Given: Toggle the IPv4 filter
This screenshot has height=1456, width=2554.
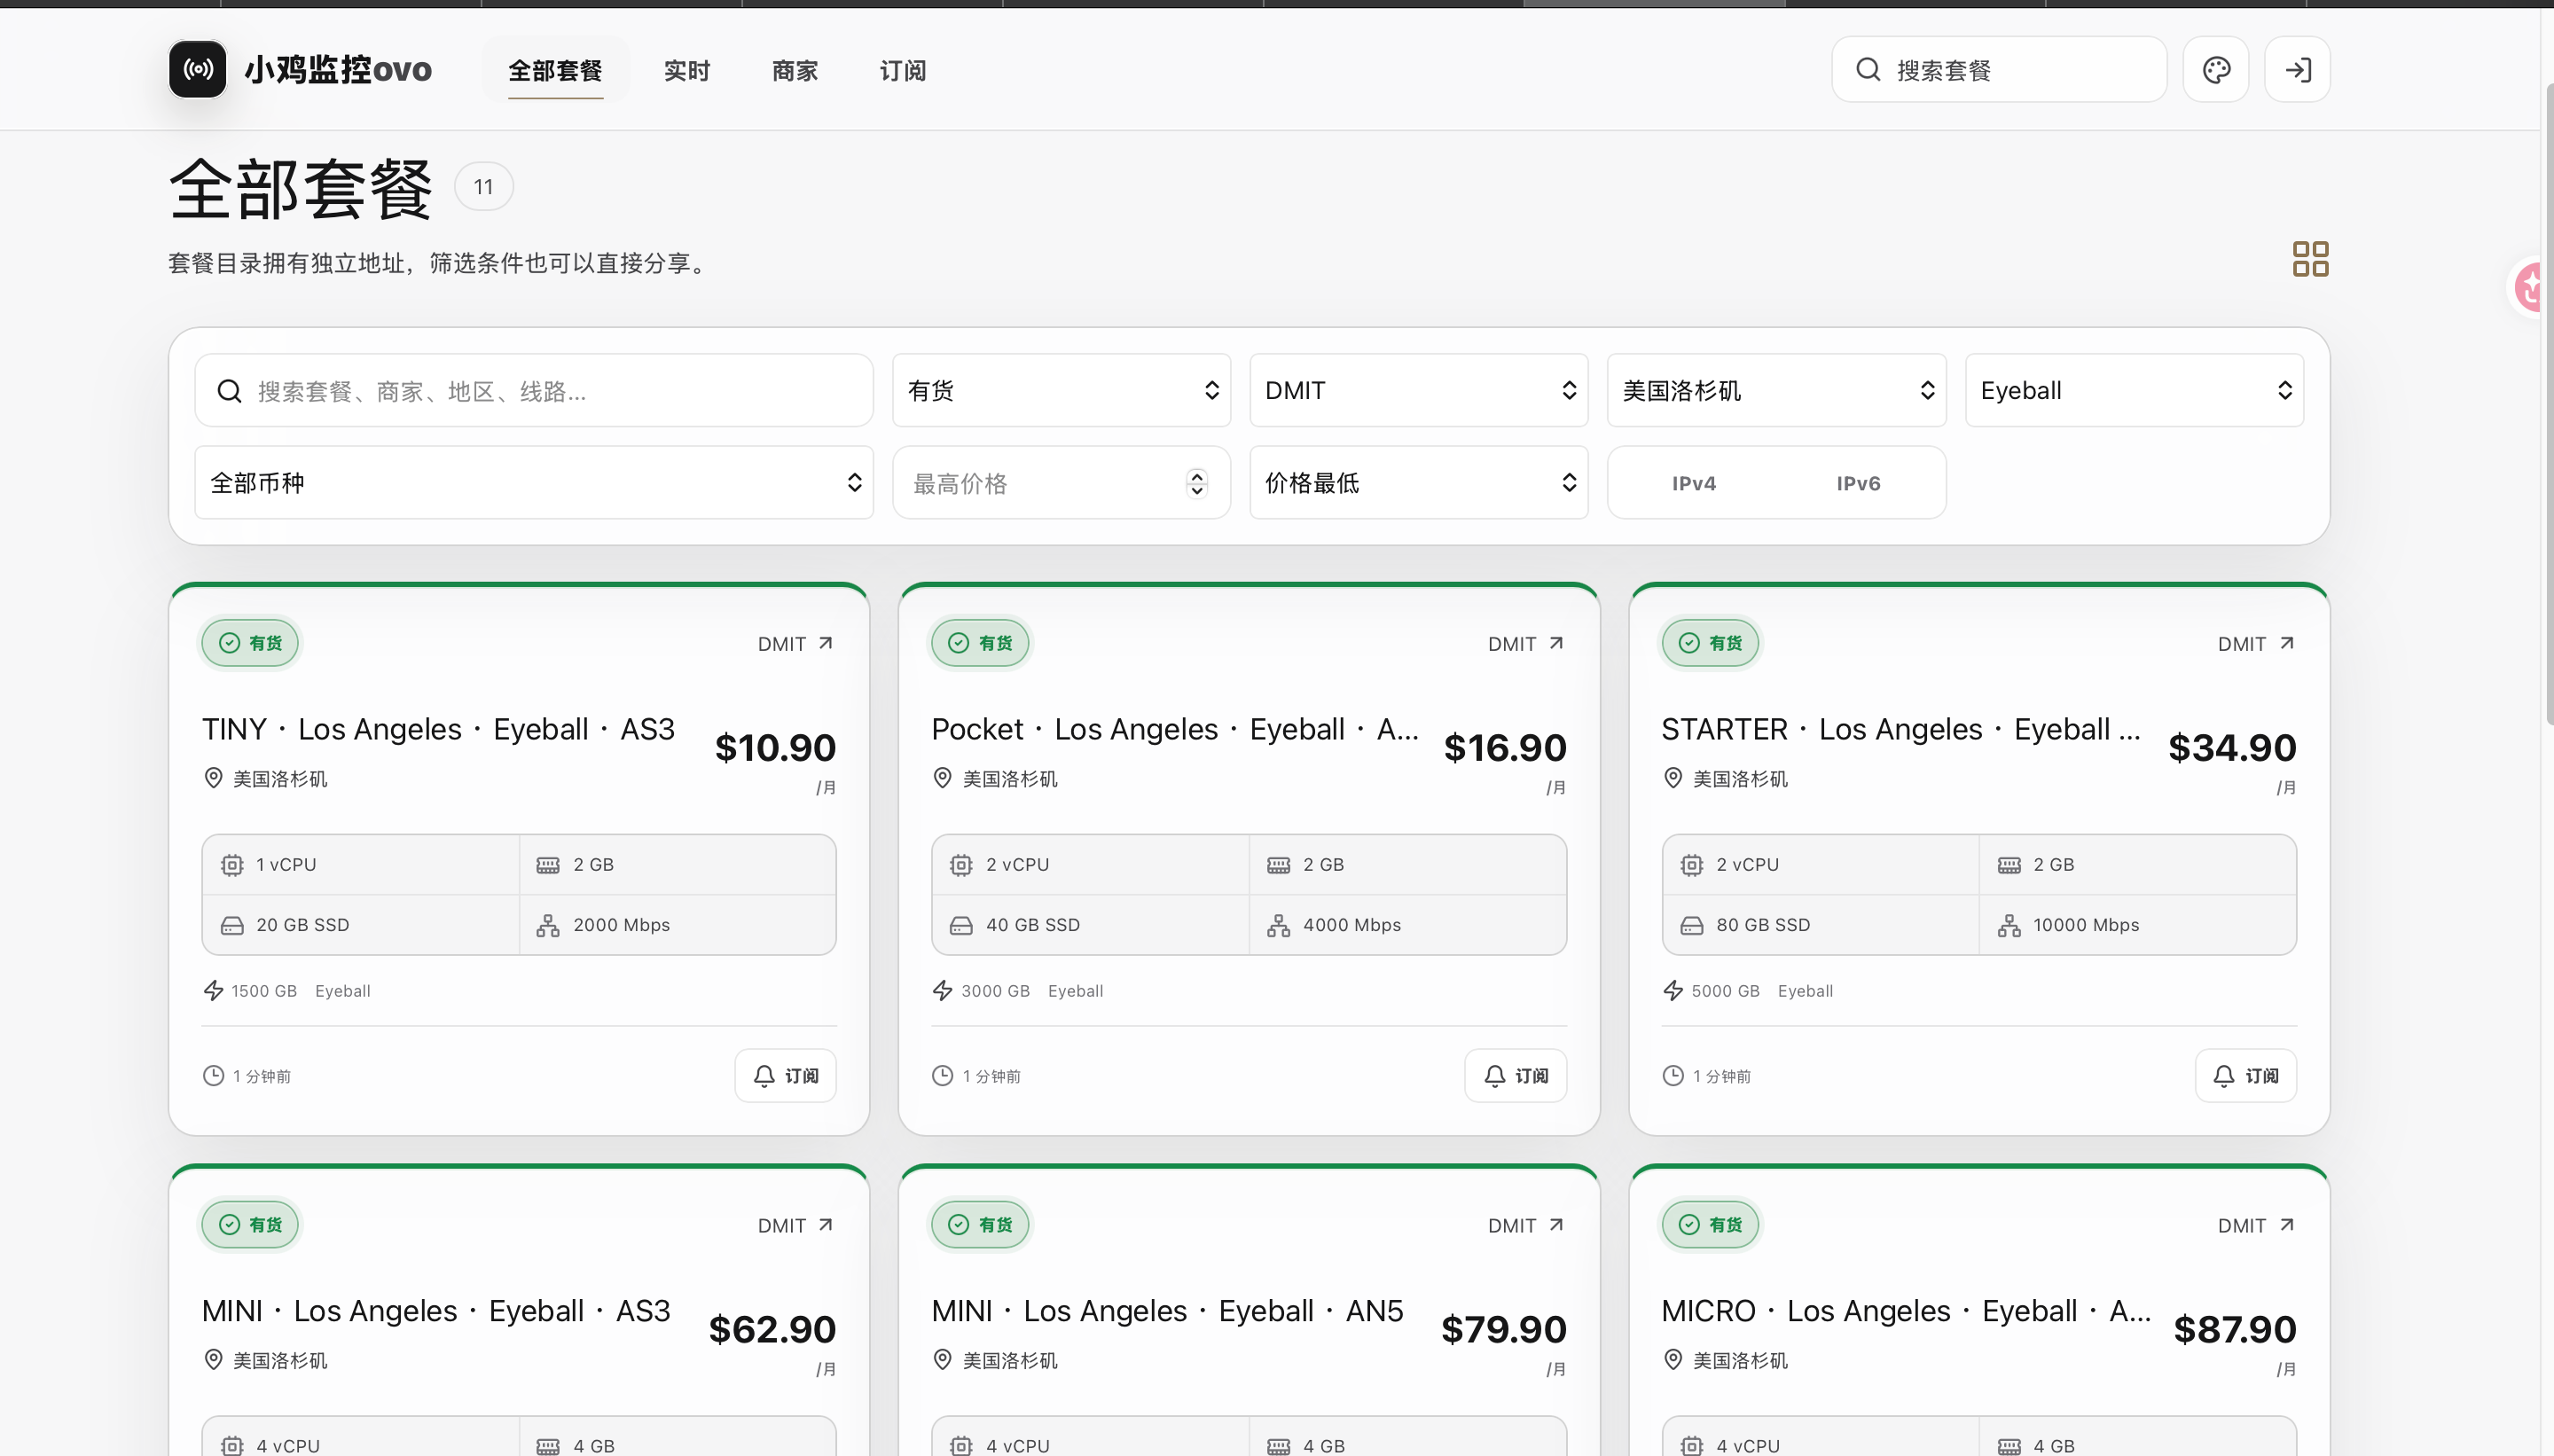Looking at the screenshot, I should [x=1694, y=483].
